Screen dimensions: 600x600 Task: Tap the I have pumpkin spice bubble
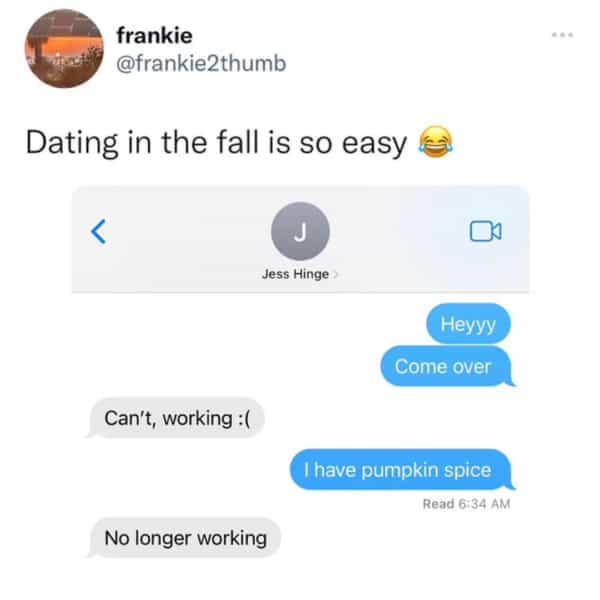(x=402, y=470)
